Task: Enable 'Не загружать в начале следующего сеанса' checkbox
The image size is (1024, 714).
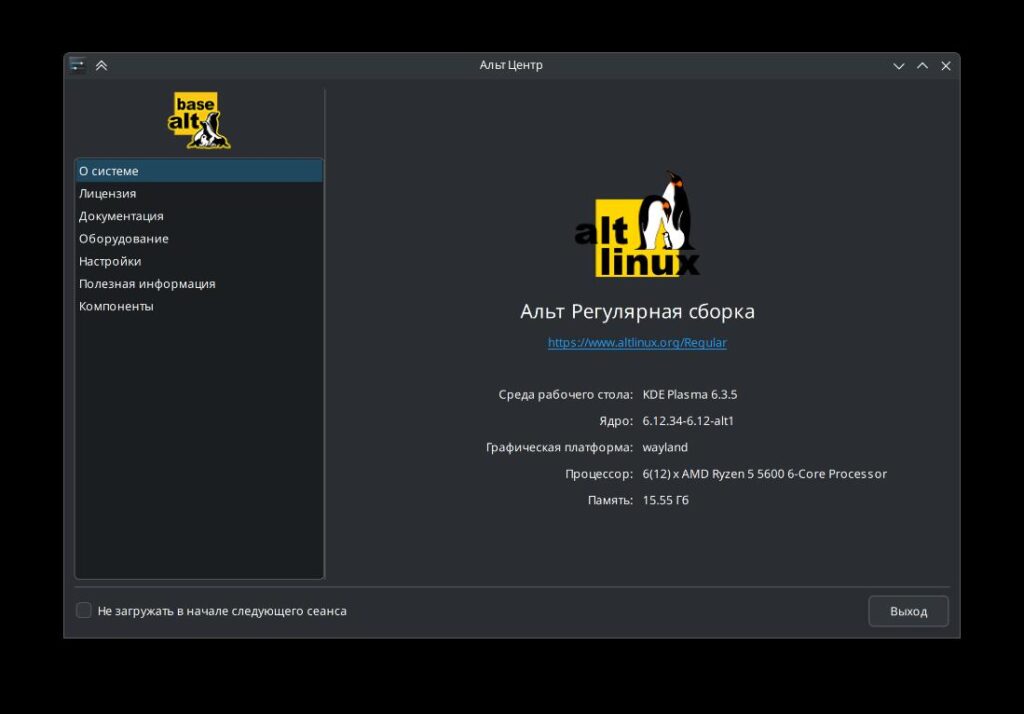Action: coord(84,610)
